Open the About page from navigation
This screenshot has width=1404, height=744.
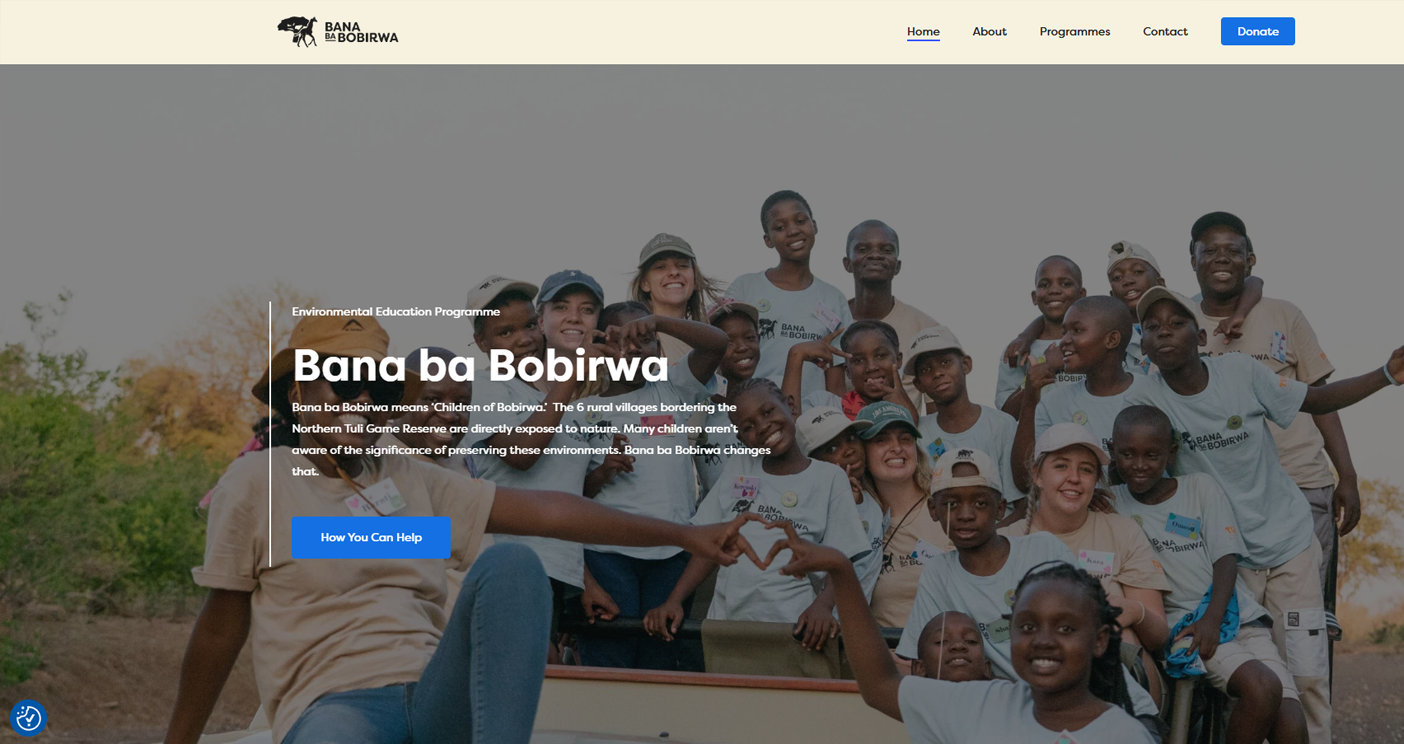(989, 31)
